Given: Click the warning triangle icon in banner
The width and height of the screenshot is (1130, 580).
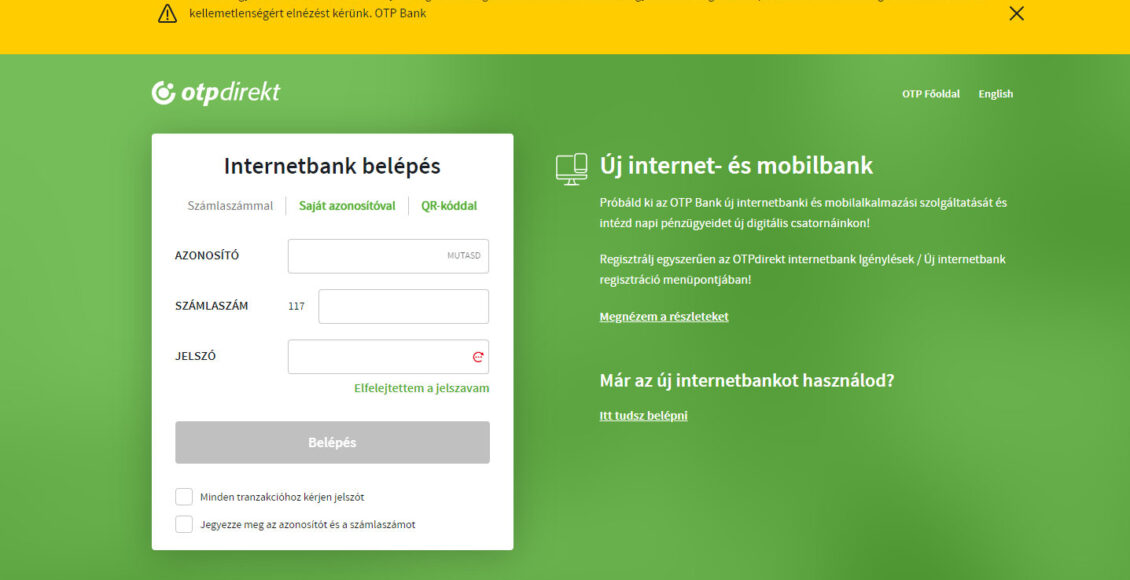Looking at the screenshot, I should pos(167,14).
